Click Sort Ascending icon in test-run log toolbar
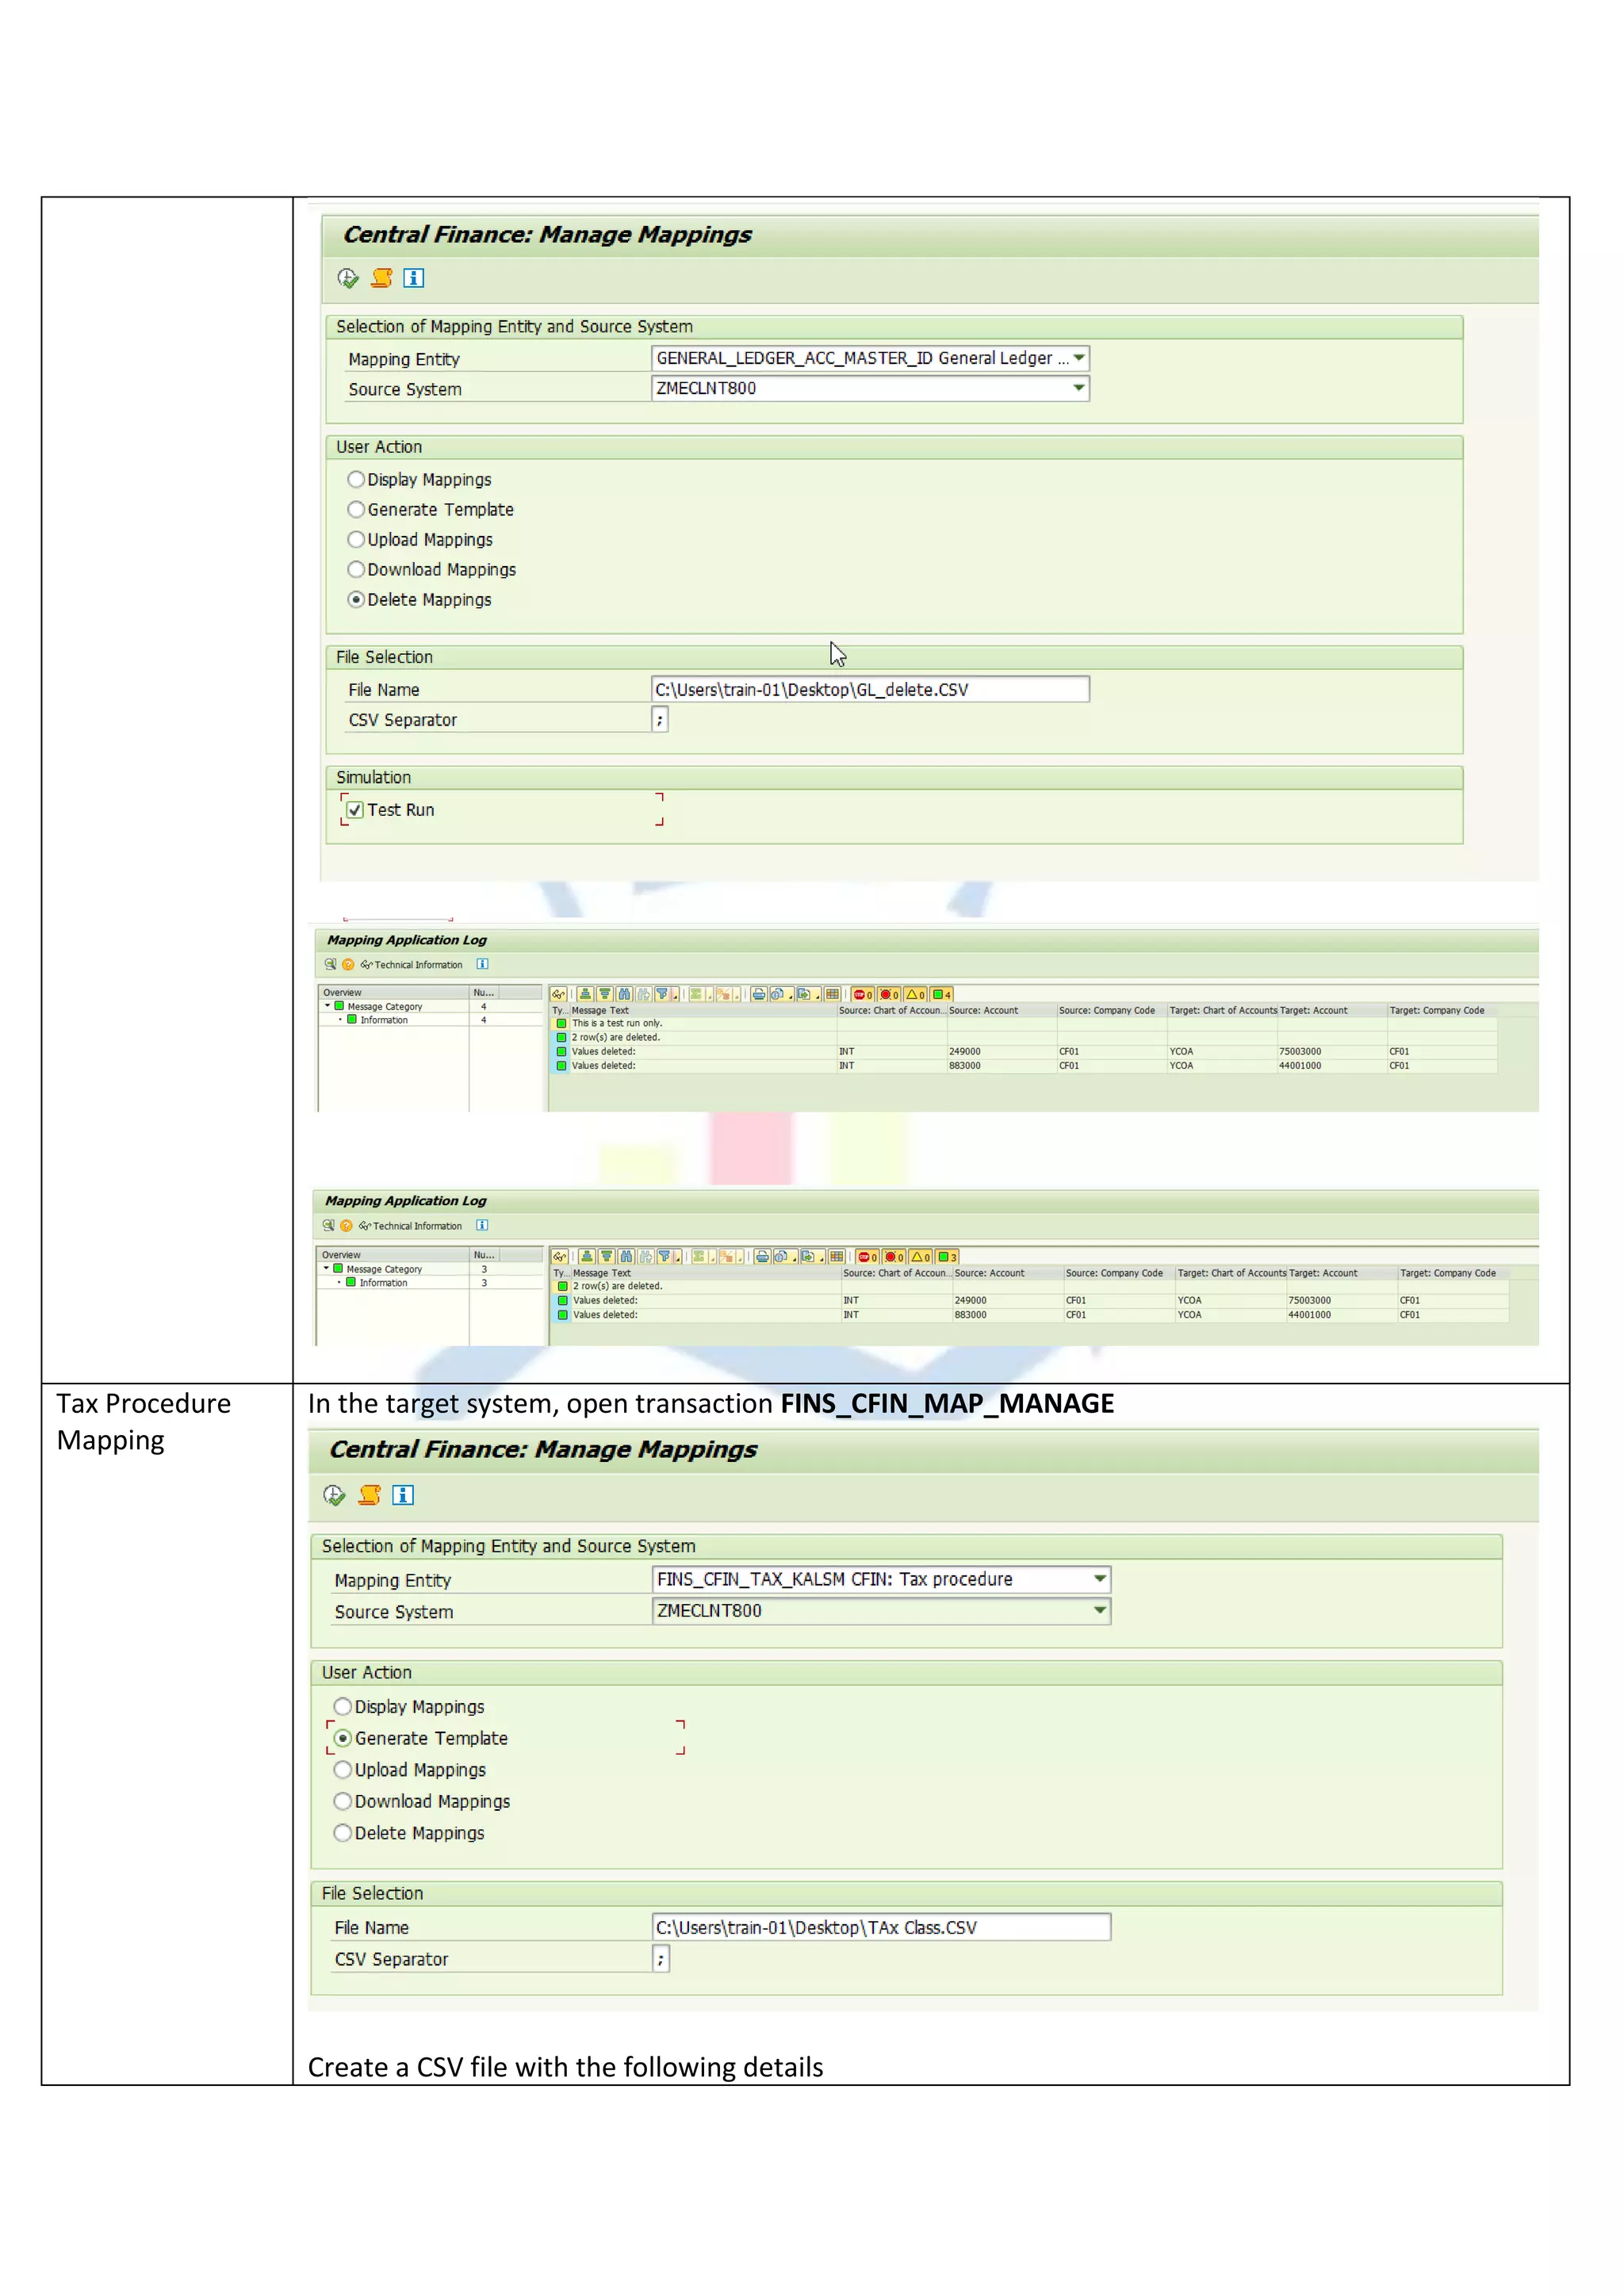This screenshot has width=1624, height=2296. tap(586, 994)
